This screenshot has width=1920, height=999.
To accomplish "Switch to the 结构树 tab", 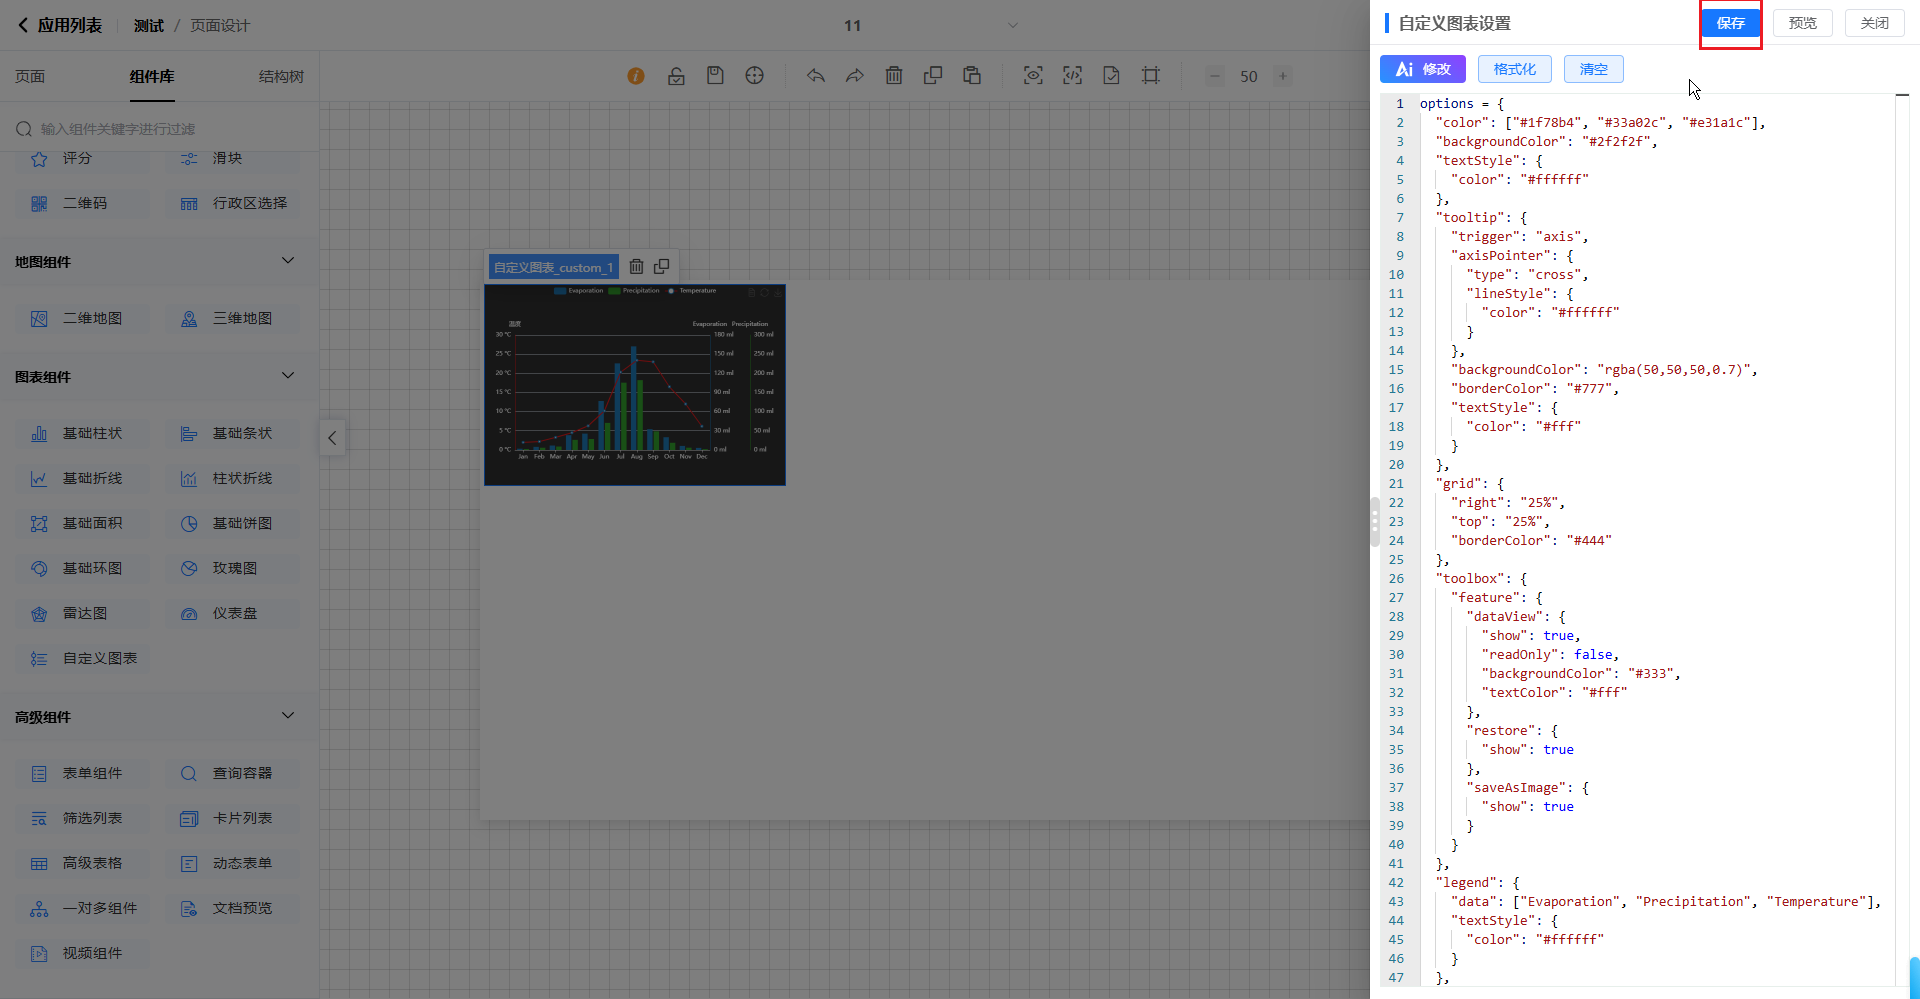I will click(281, 77).
